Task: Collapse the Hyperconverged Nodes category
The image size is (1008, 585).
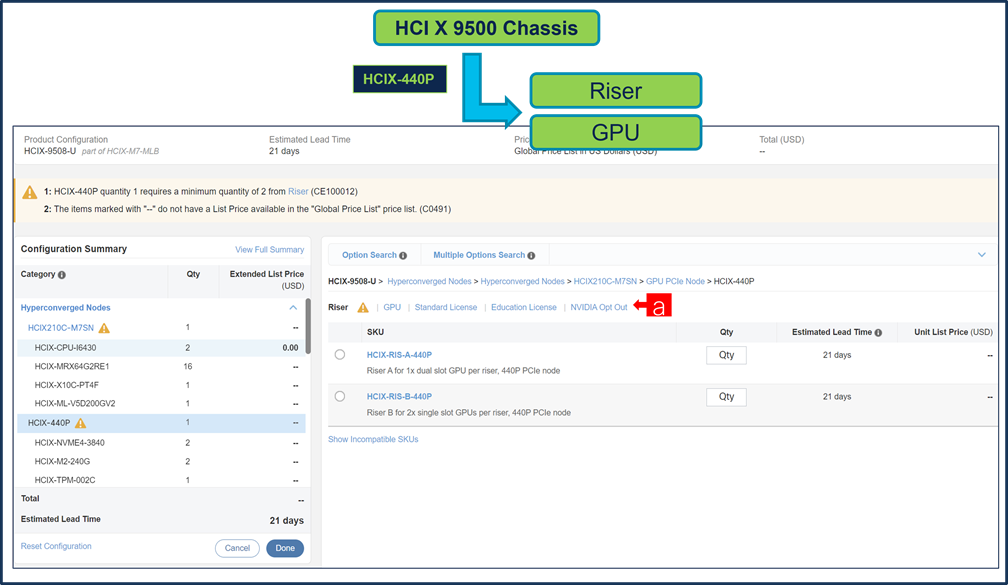Action: 293,308
